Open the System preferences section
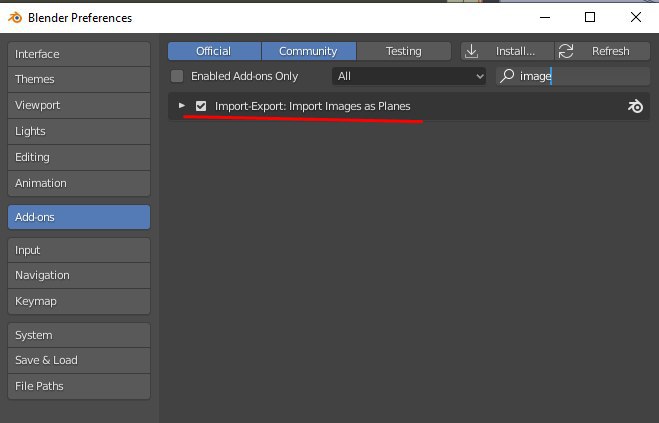Image resolution: width=659 pixels, height=423 pixels. click(79, 335)
